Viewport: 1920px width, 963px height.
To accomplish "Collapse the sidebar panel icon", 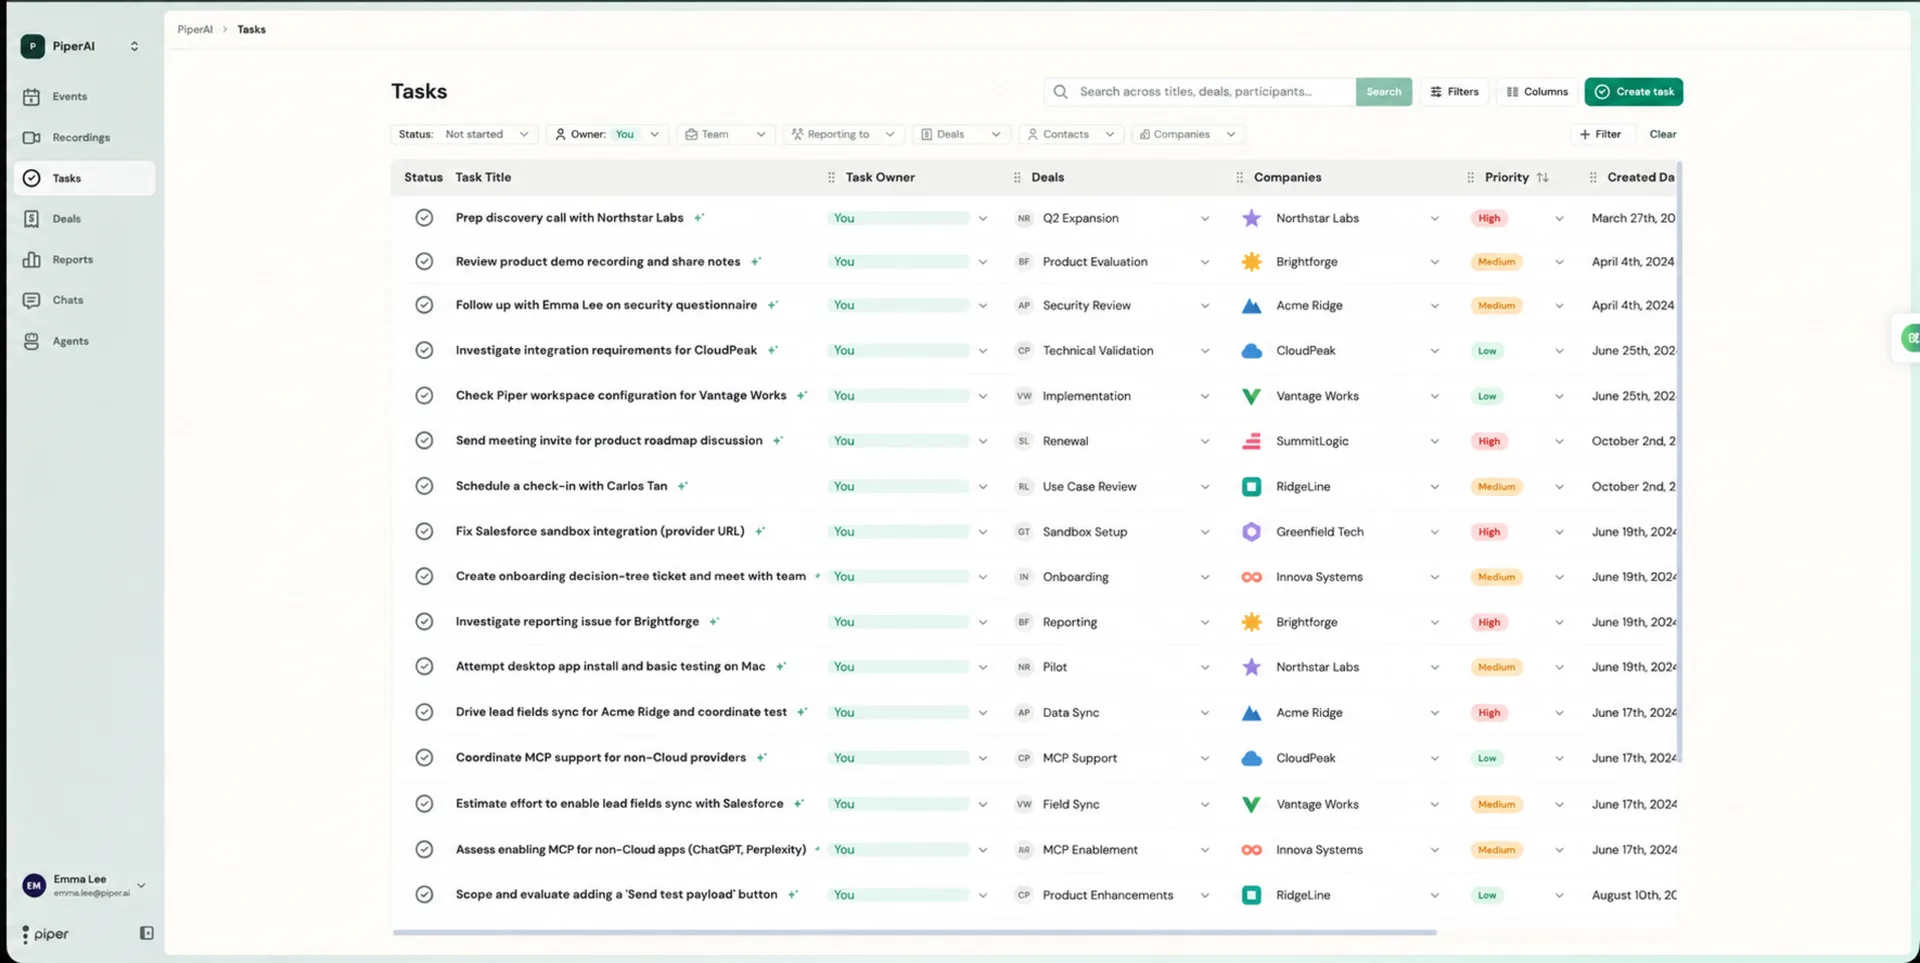I will tap(147, 933).
